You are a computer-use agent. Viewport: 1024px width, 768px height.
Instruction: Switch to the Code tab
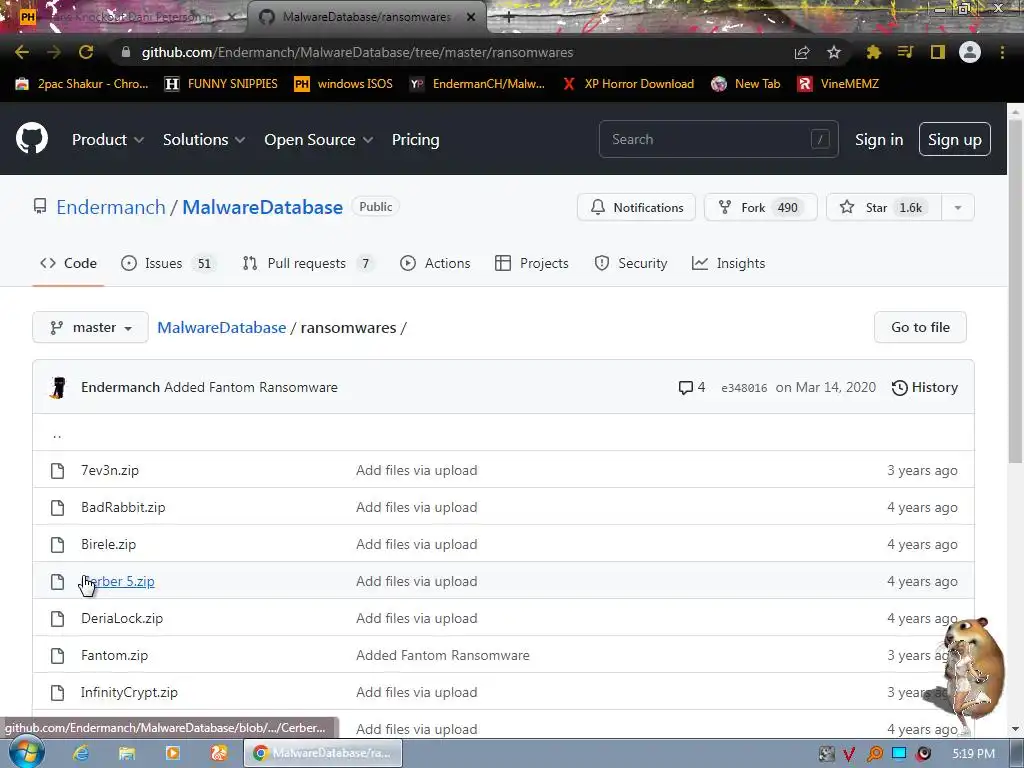[x=69, y=263]
